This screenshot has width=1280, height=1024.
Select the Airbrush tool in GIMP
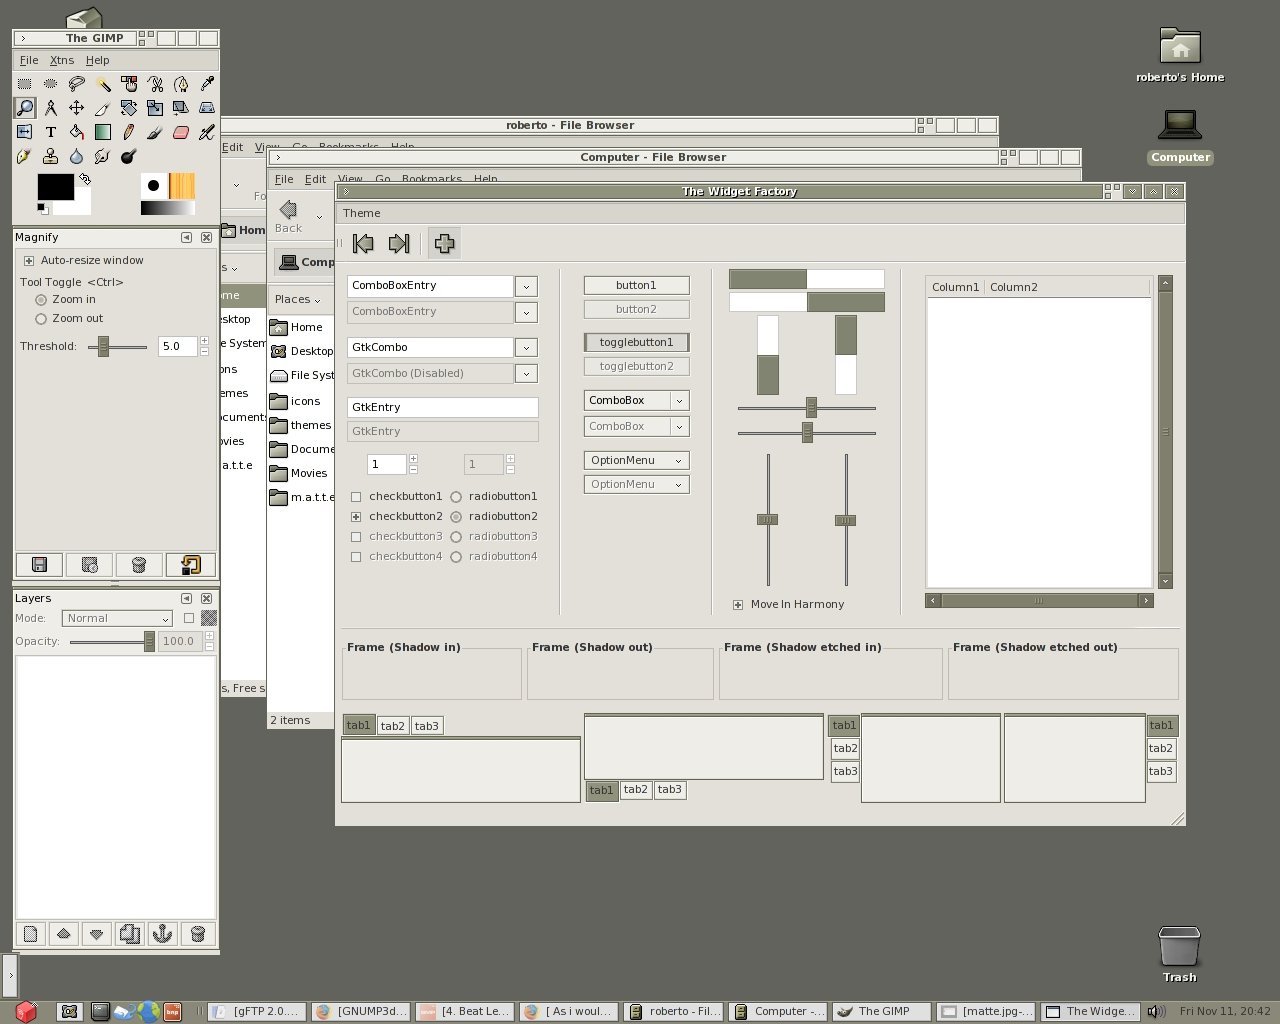pyautogui.click(x=207, y=132)
